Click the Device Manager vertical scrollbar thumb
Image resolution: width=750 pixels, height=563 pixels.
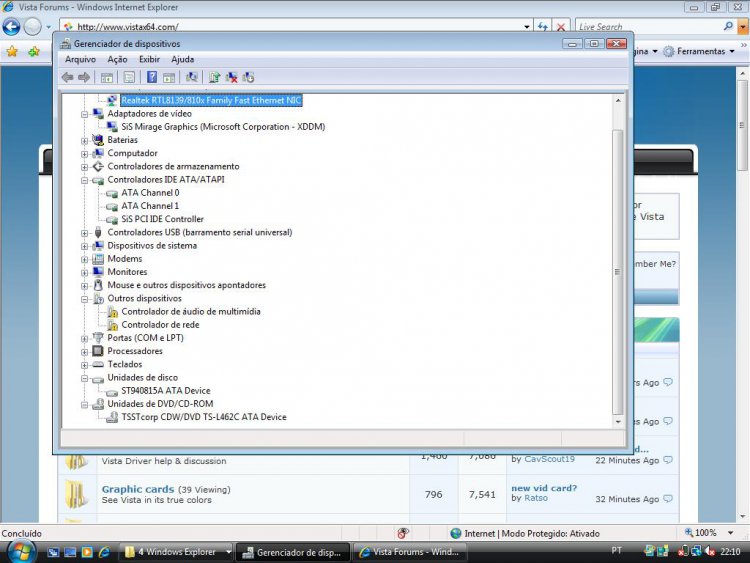click(618, 272)
